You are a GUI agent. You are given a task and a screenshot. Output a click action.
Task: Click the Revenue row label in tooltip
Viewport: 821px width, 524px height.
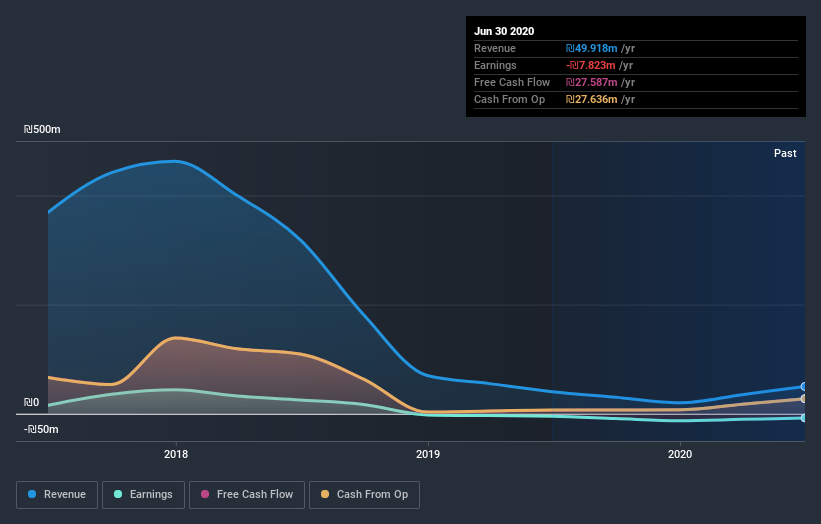click(x=495, y=48)
